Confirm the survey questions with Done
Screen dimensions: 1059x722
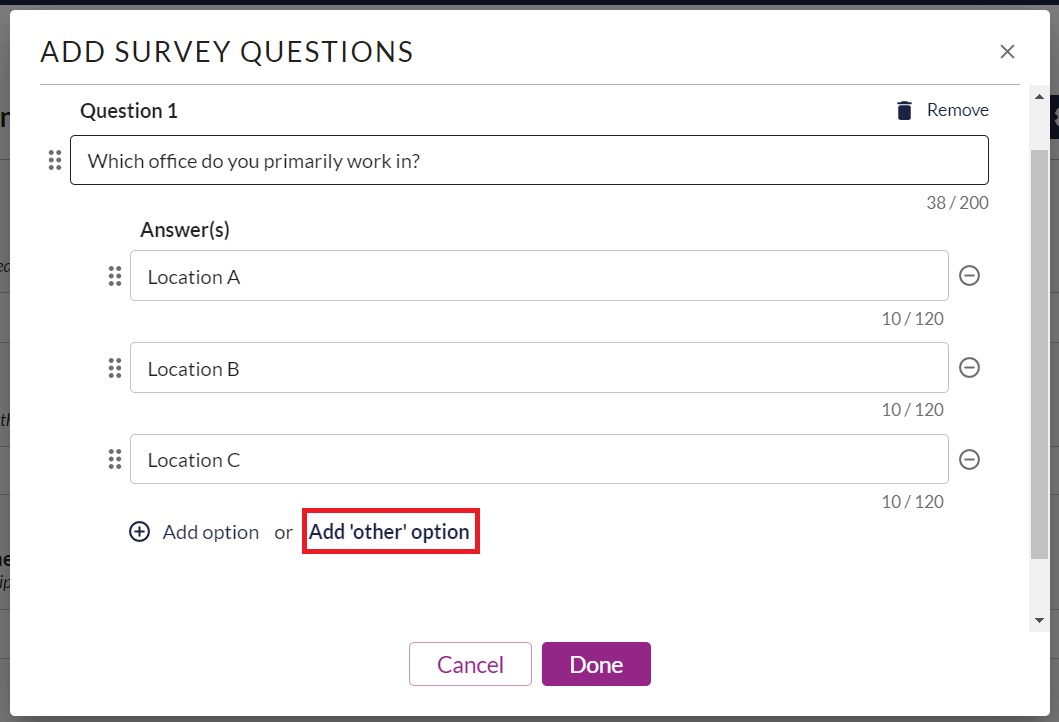coord(596,664)
